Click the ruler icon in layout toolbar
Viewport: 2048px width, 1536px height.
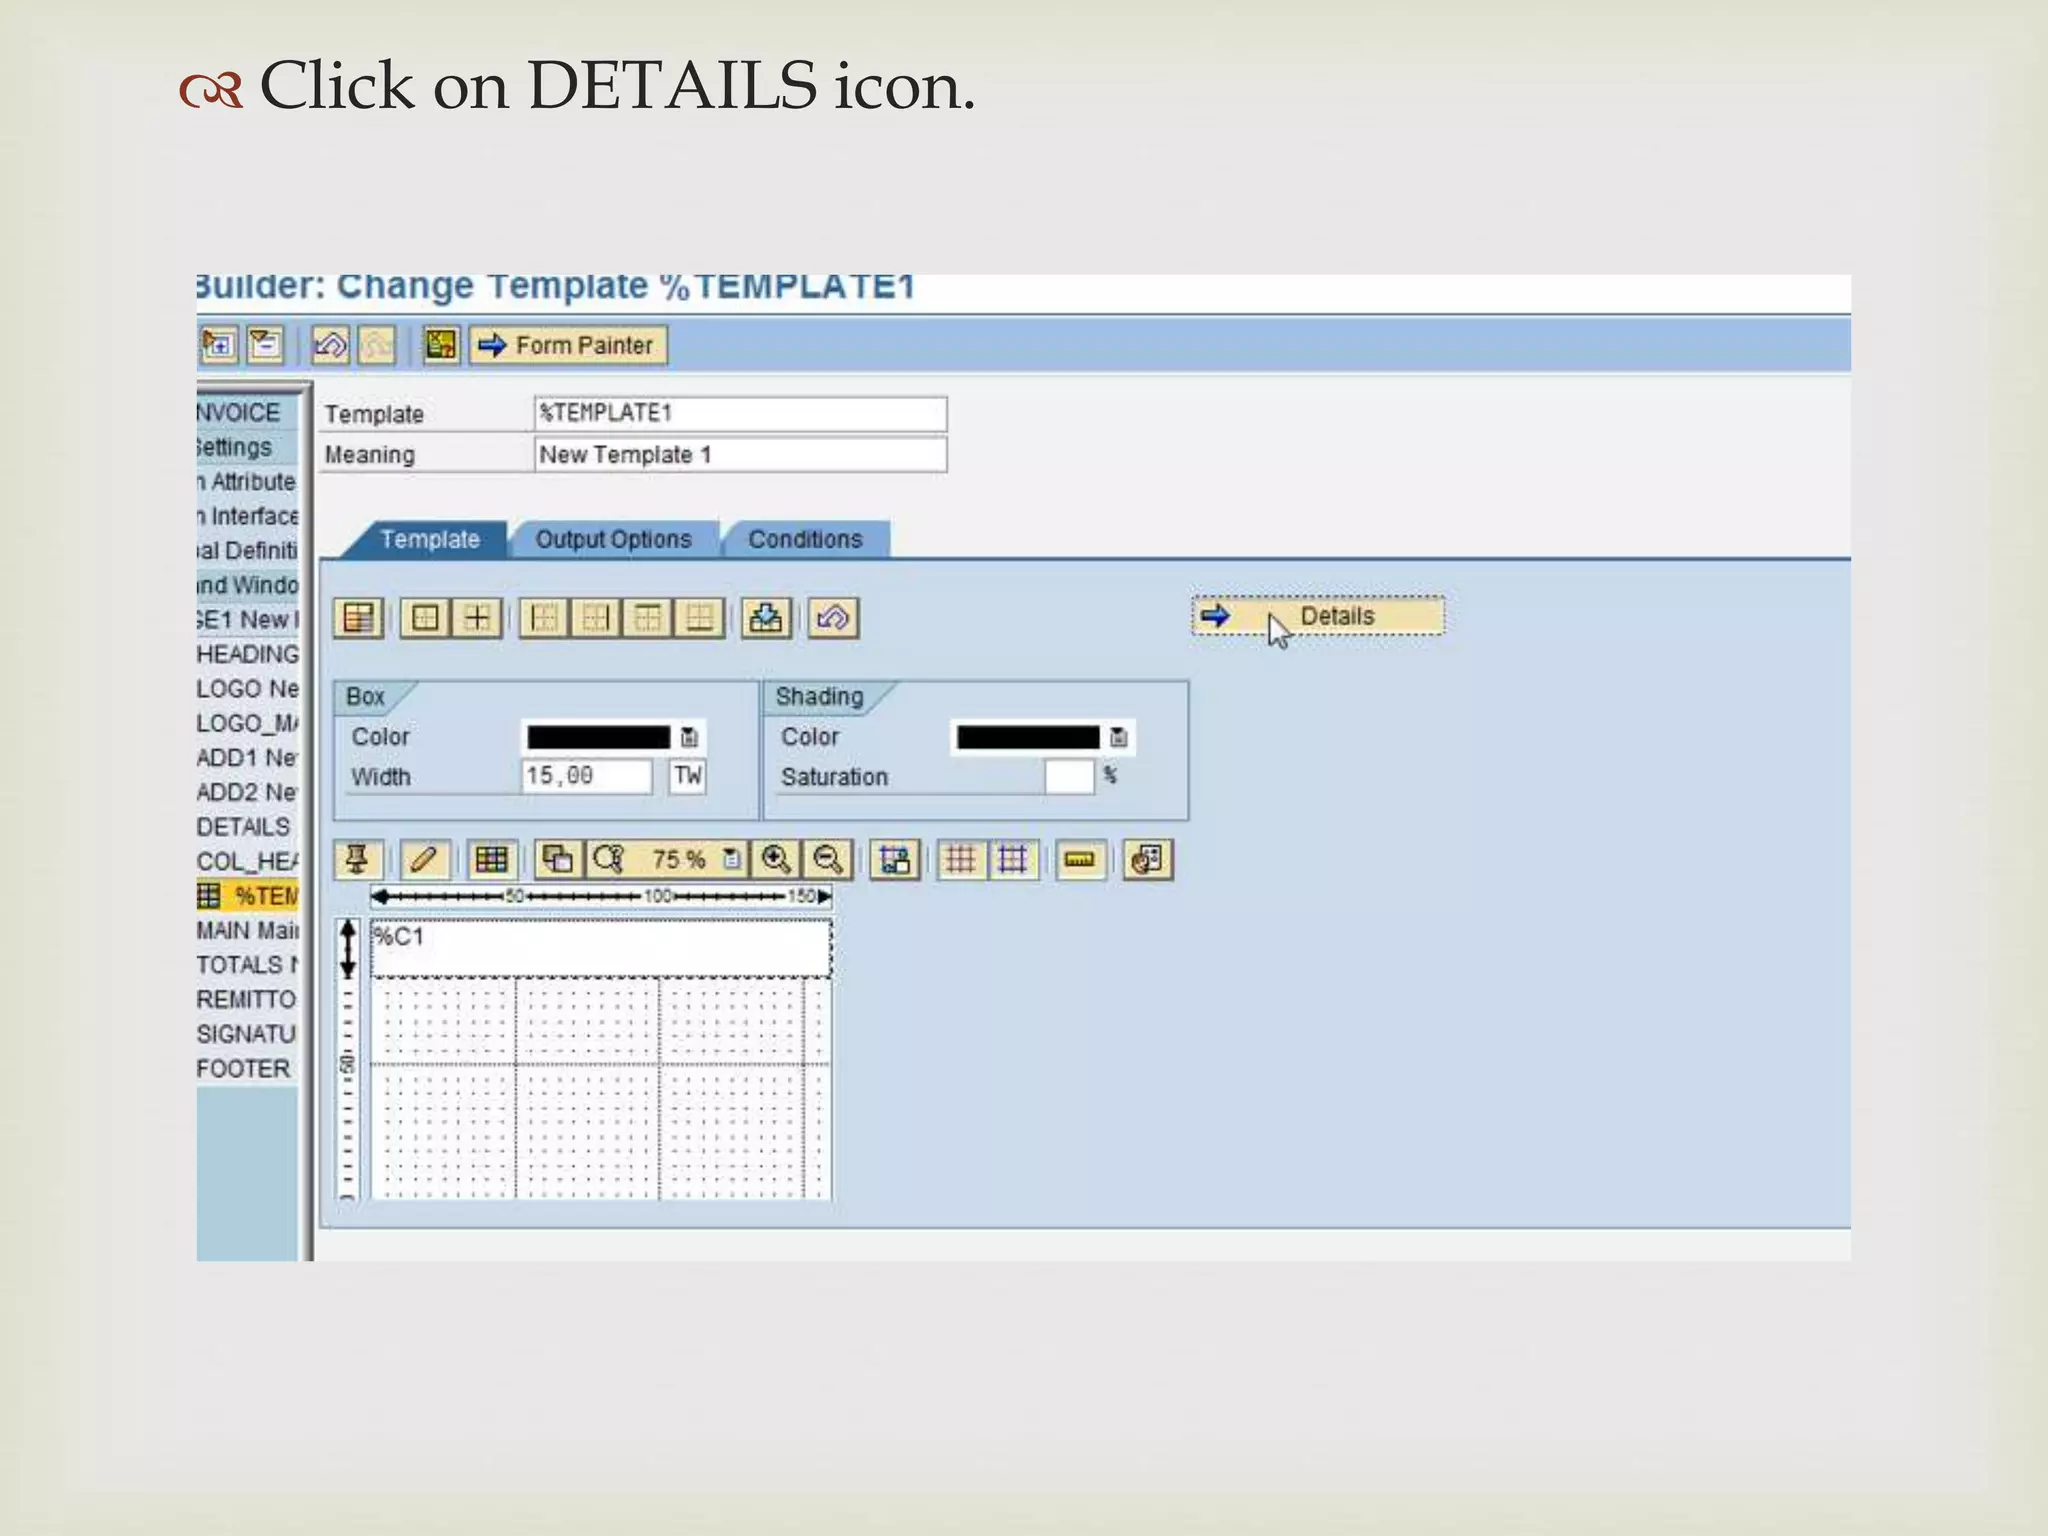coord(1080,859)
